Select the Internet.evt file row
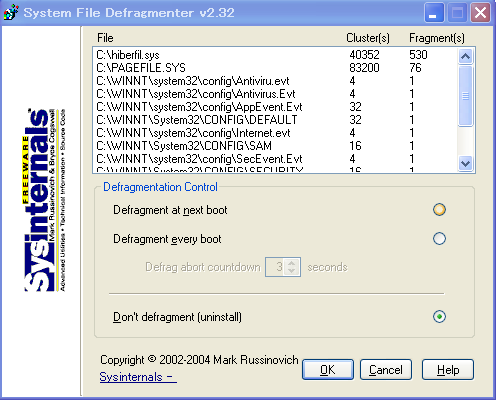The height and width of the screenshot is (400, 496). click(275, 133)
